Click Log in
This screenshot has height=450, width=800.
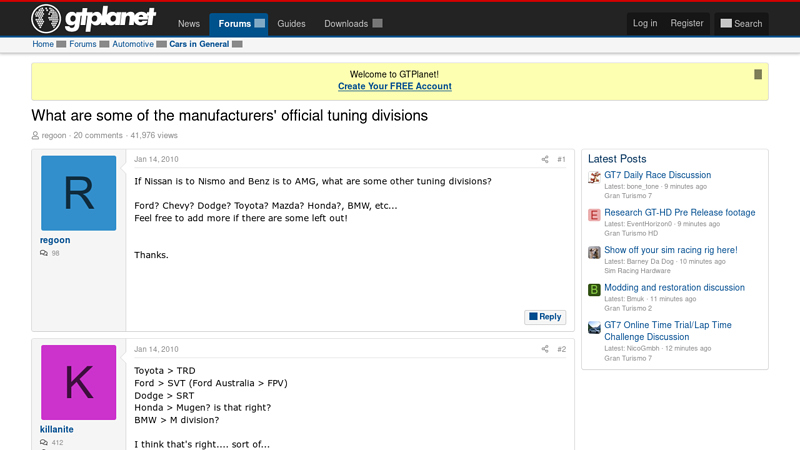coord(645,23)
